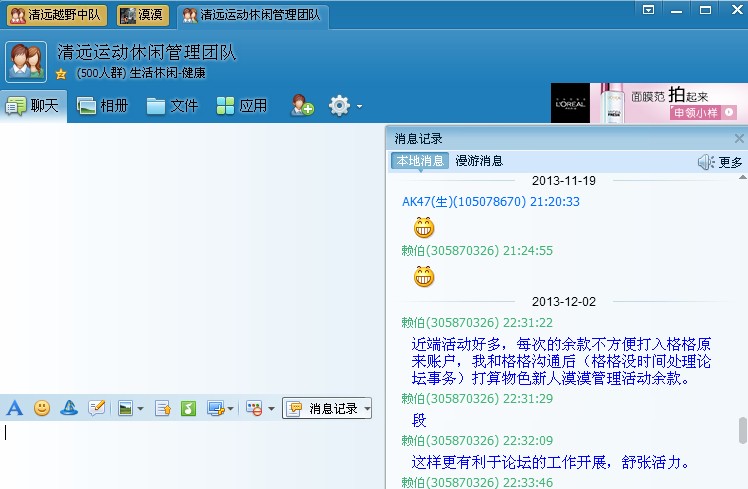Expand the screen capture dropdown arrow

pos(230,409)
